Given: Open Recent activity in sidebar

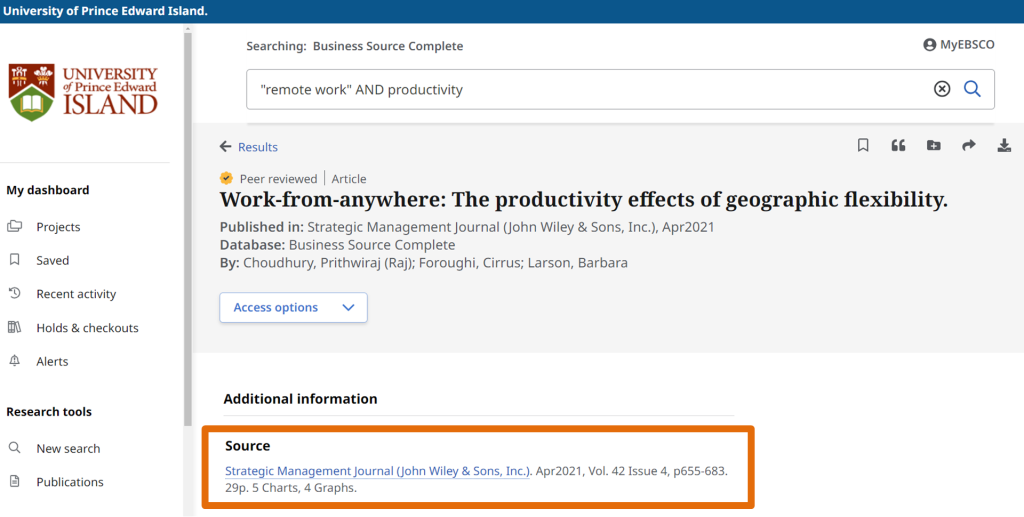Looking at the screenshot, I should [x=76, y=294].
